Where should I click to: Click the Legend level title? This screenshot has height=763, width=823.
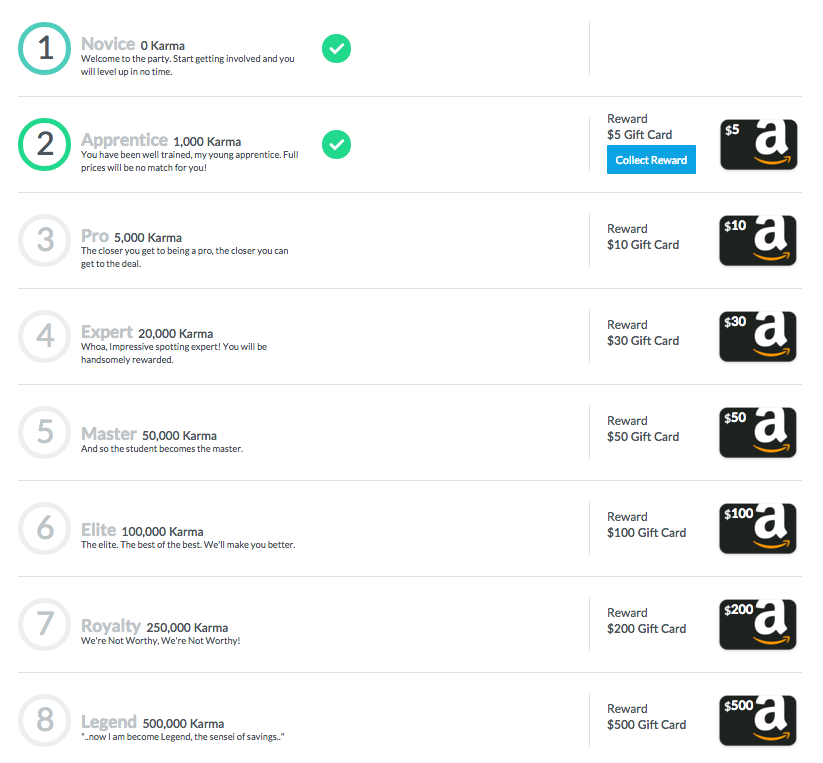click(109, 722)
